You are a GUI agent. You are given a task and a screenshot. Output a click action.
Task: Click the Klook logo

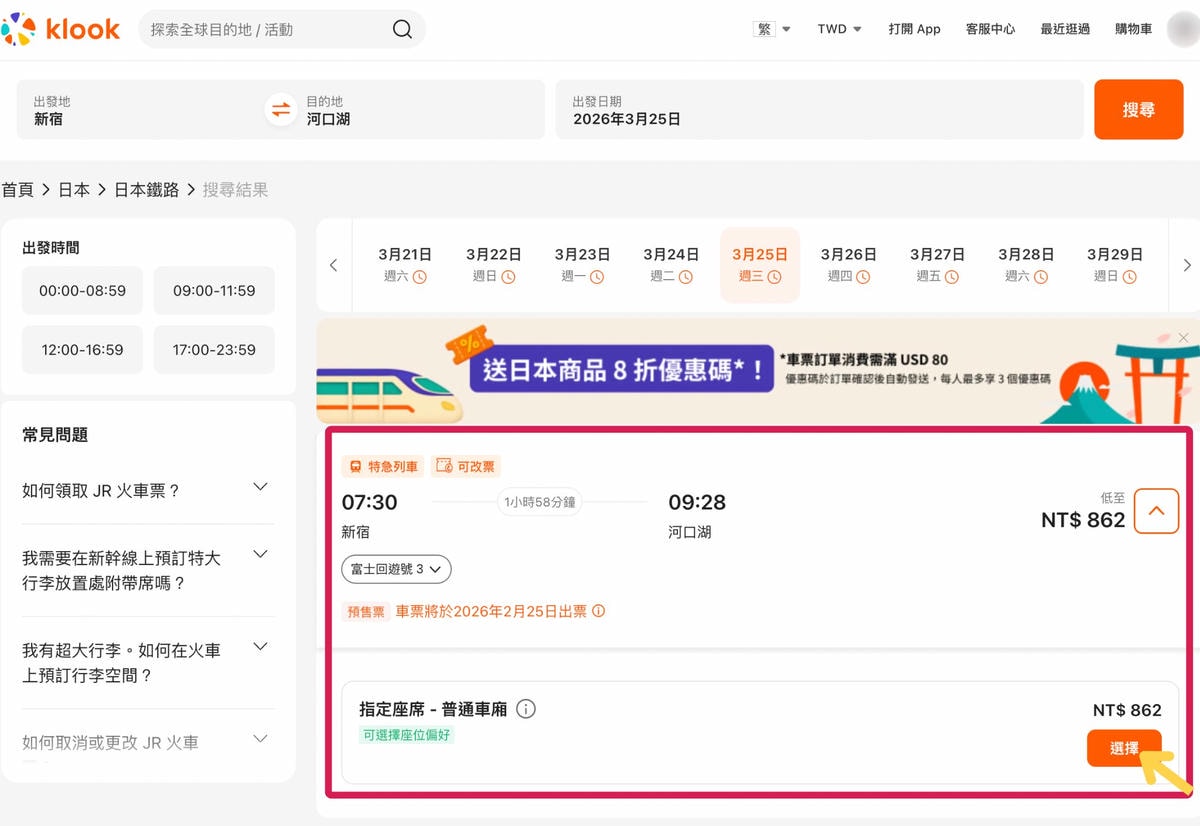[61, 30]
